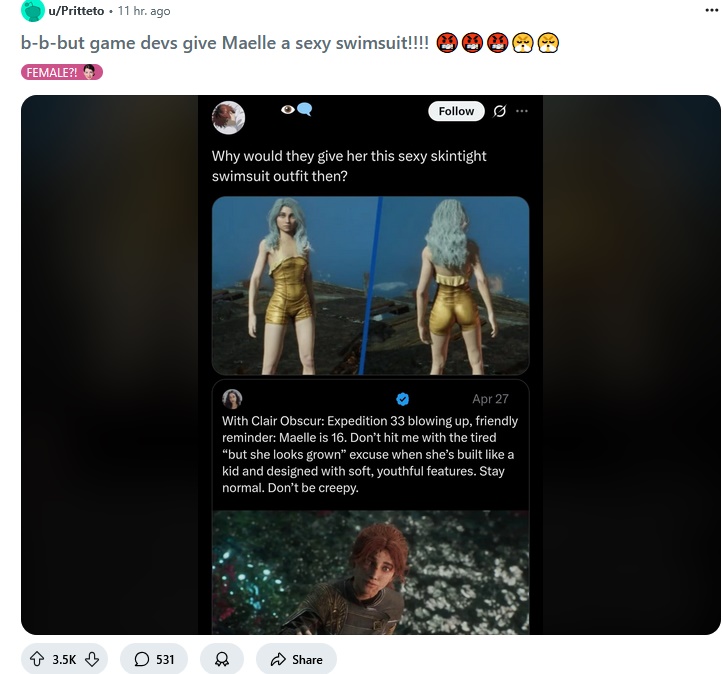723x674 pixels.
Task: Open the tweet's three-dot more menu
Action: click(x=522, y=111)
